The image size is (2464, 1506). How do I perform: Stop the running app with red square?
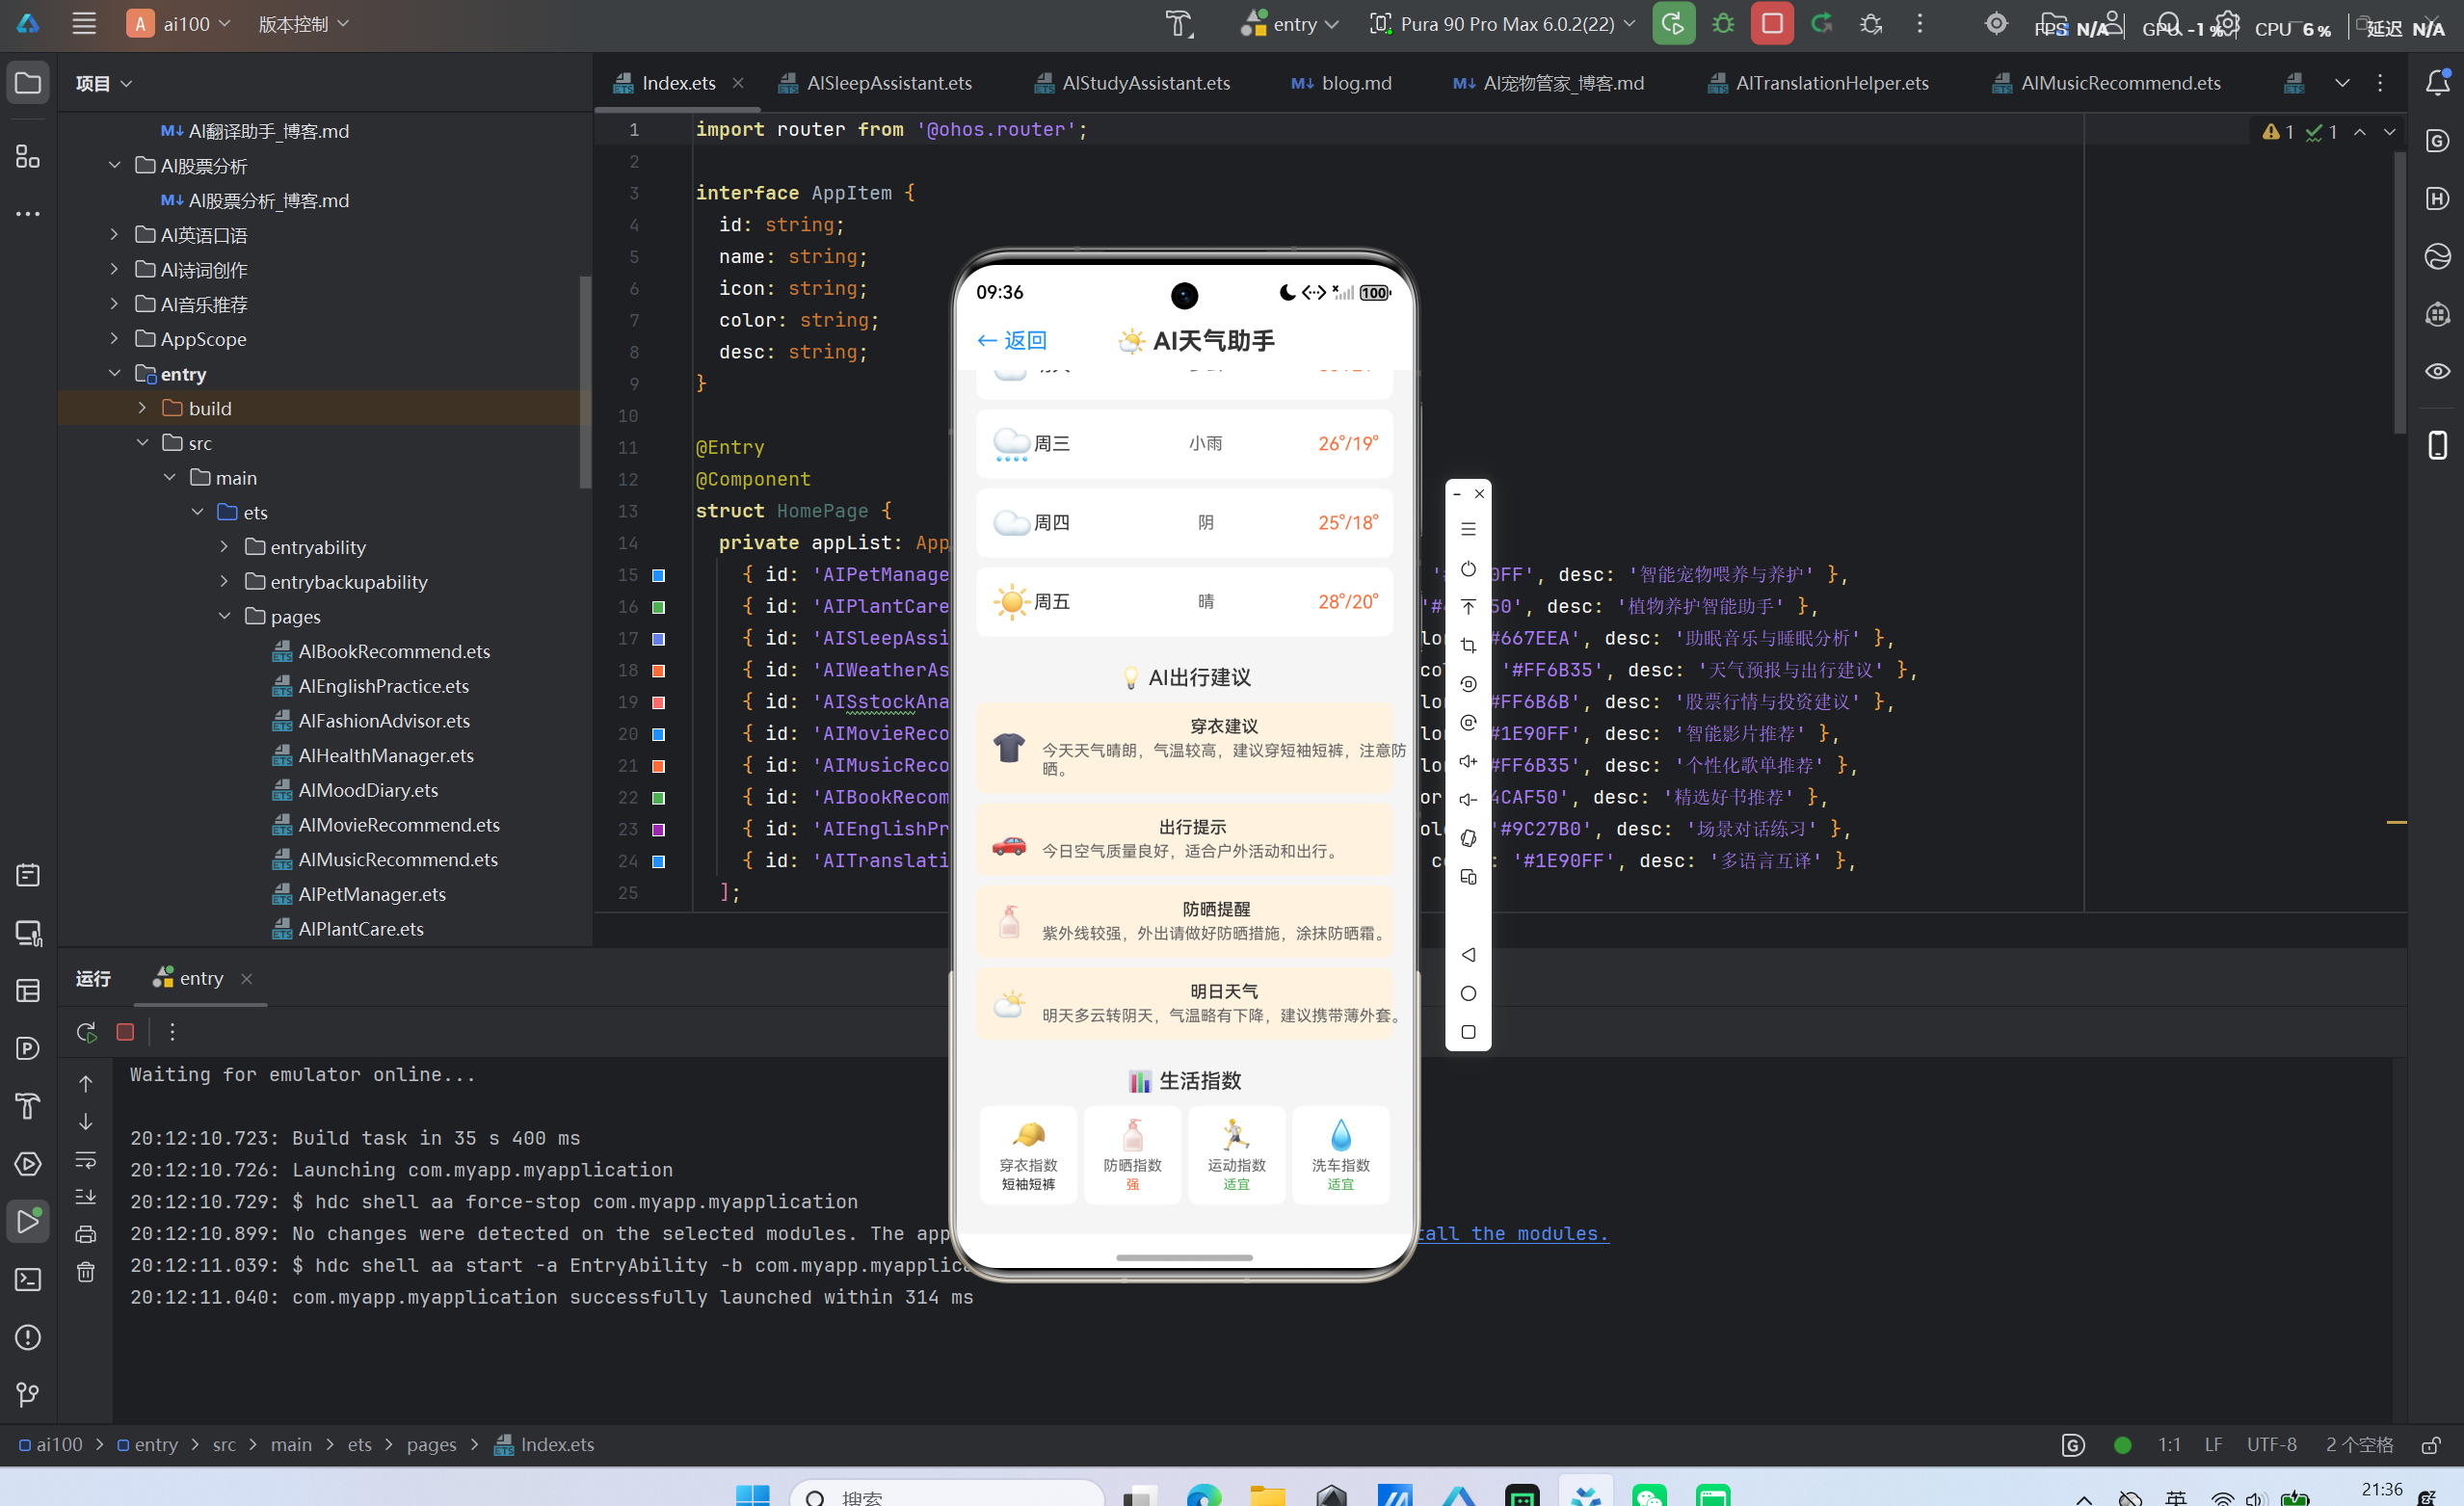click(x=1772, y=24)
